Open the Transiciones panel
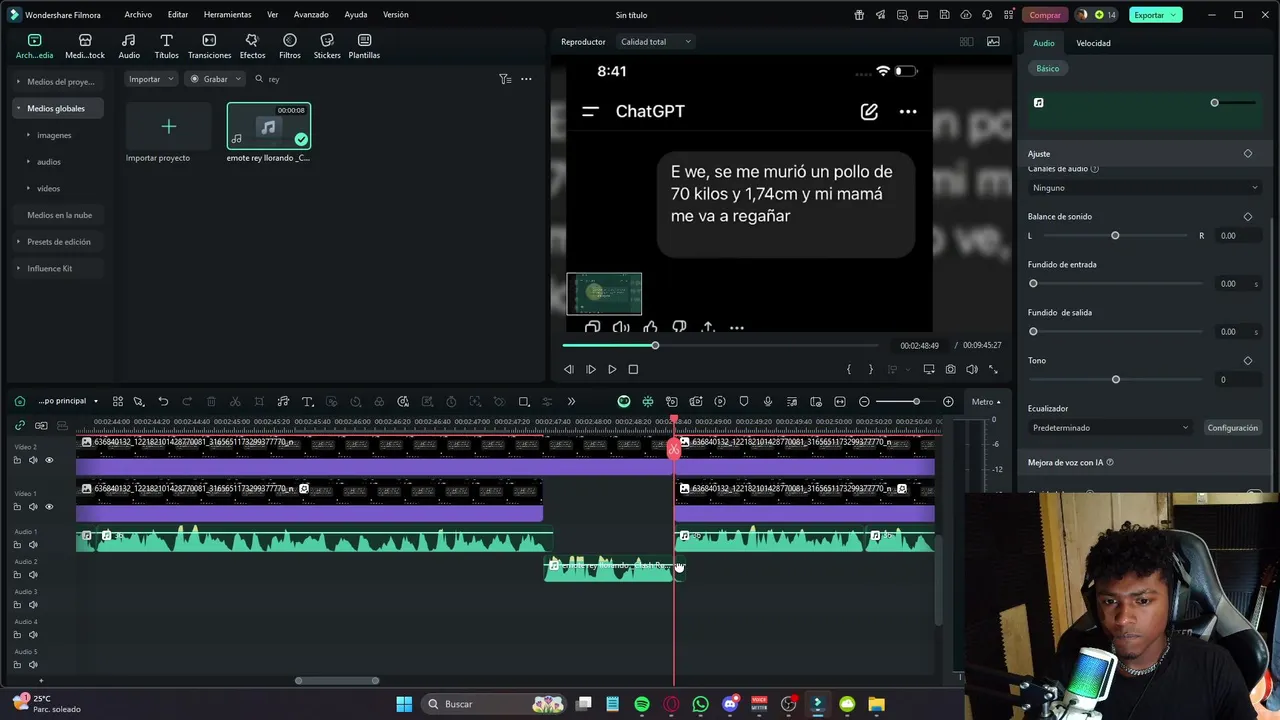Screen dimensions: 1280x720 pos(209,46)
